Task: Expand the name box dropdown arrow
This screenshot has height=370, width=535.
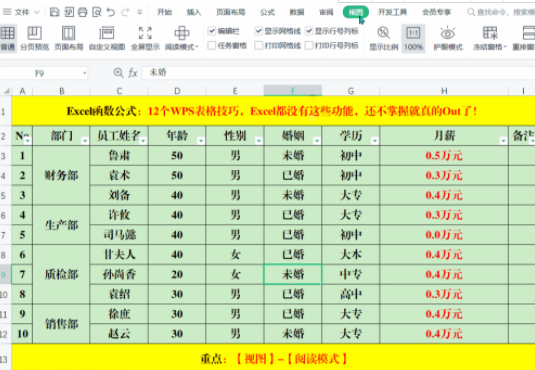Action: tap(84, 73)
